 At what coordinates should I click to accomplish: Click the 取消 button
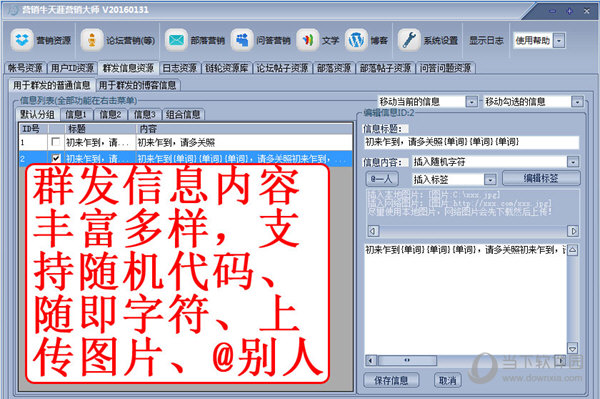tap(447, 380)
